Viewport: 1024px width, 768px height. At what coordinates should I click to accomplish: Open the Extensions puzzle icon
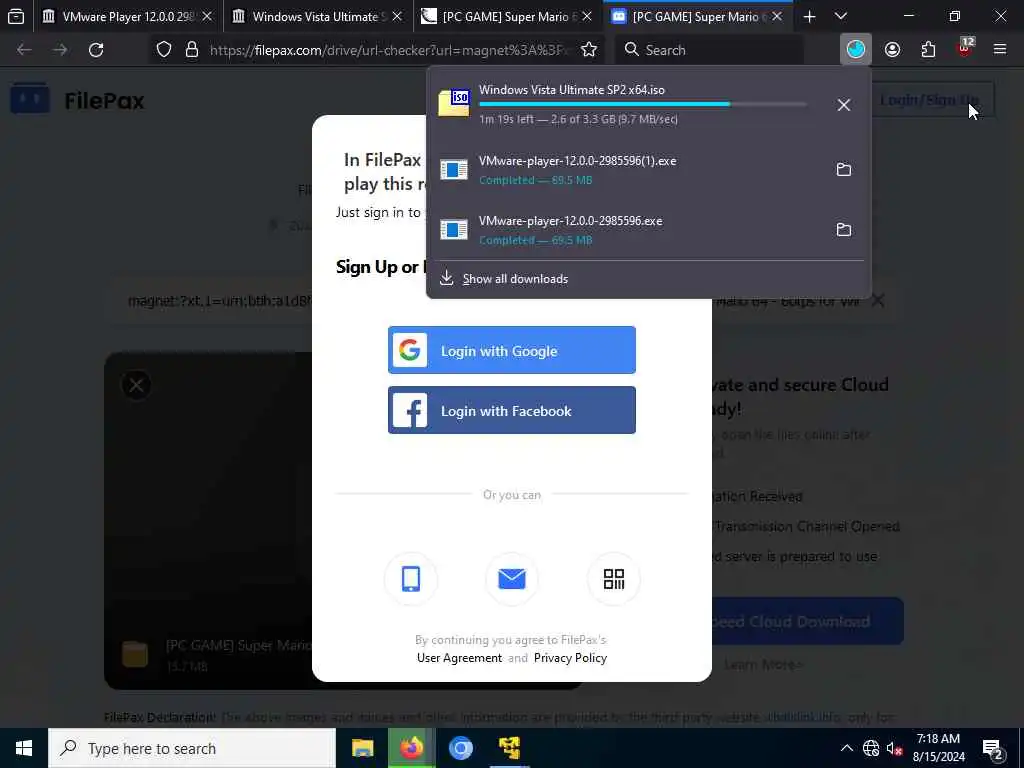click(928, 50)
